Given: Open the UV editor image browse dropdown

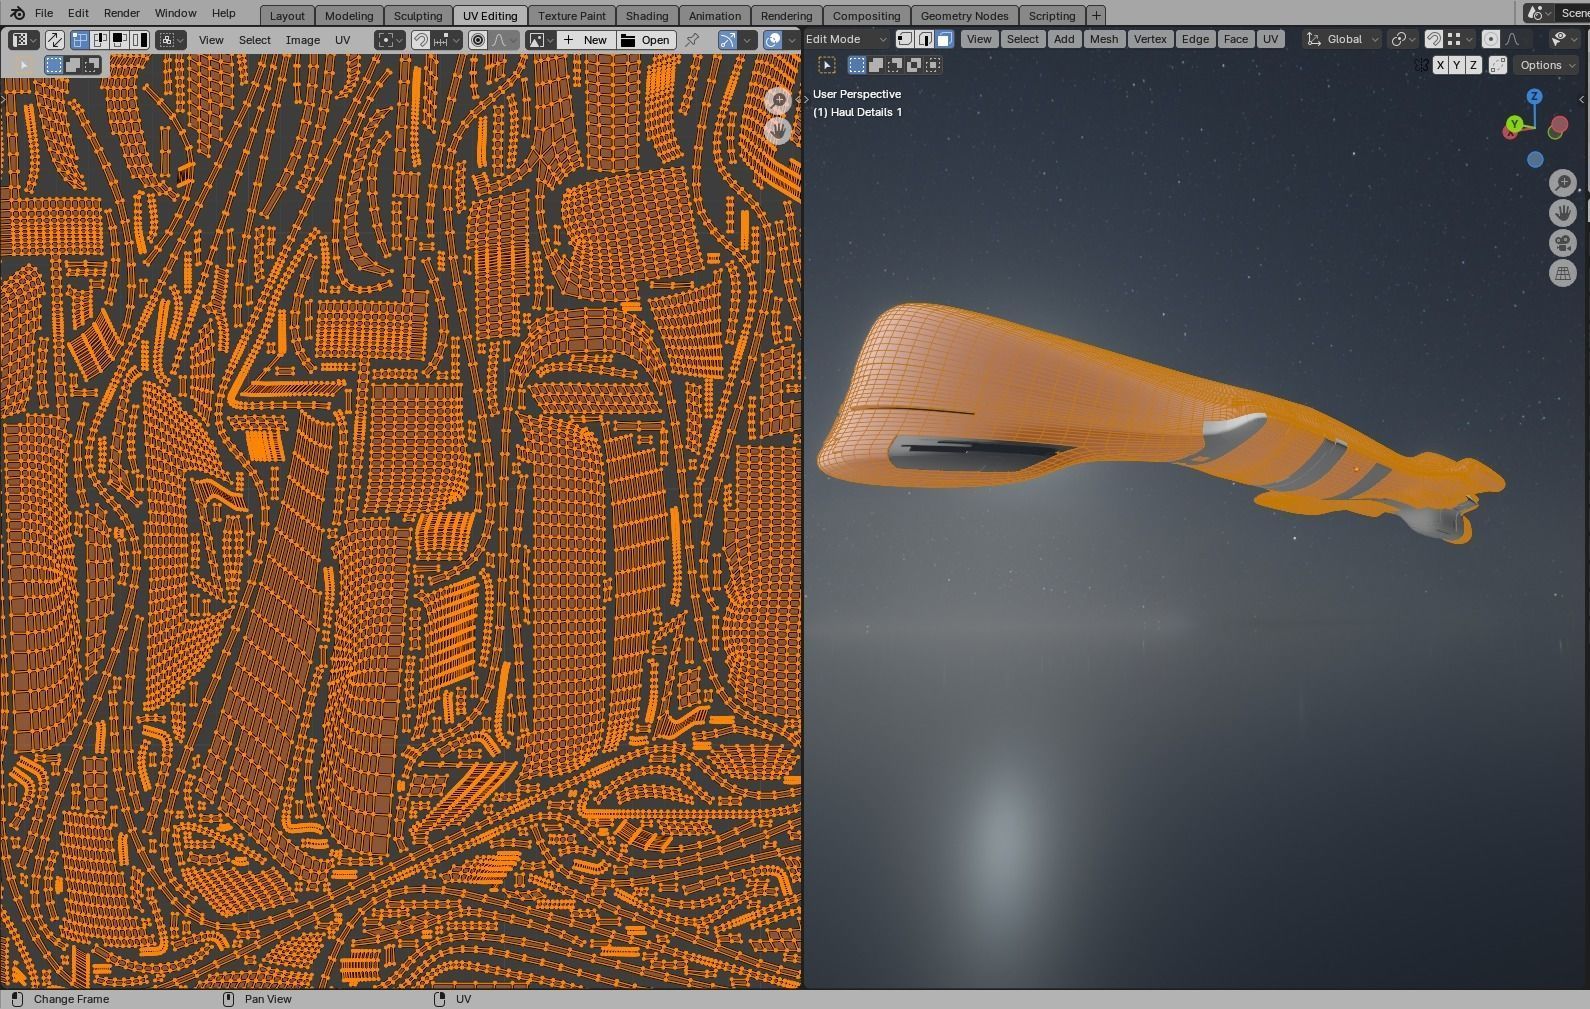Looking at the screenshot, I should click(541, 40).
